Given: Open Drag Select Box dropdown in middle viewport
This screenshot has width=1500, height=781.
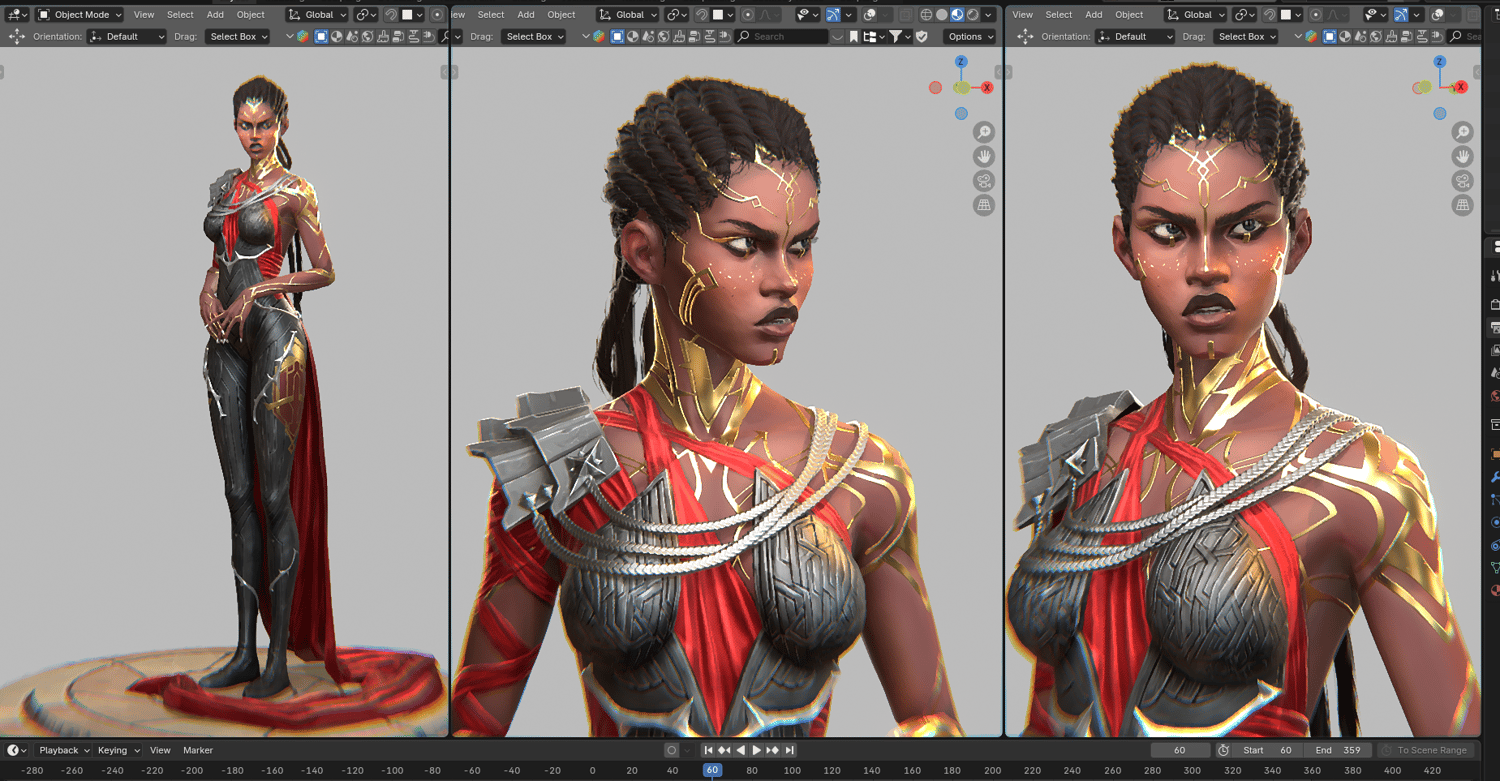Looking at the screenshot, I should click(533, 36).
